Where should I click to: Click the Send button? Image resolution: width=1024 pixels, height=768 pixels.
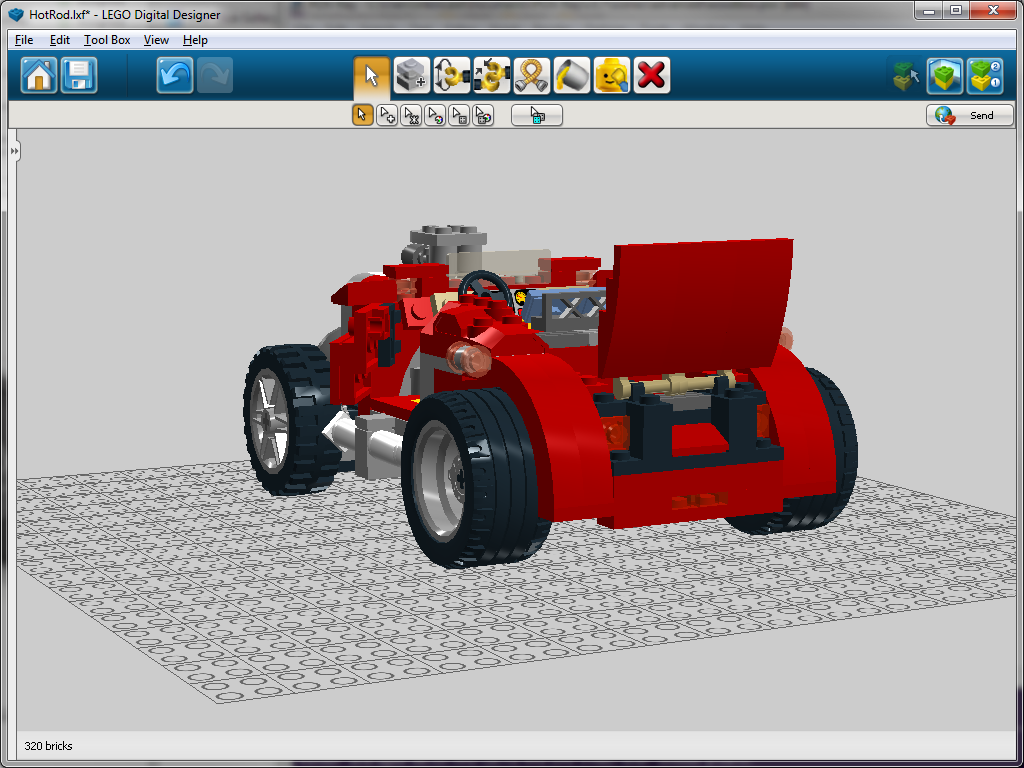969,114
